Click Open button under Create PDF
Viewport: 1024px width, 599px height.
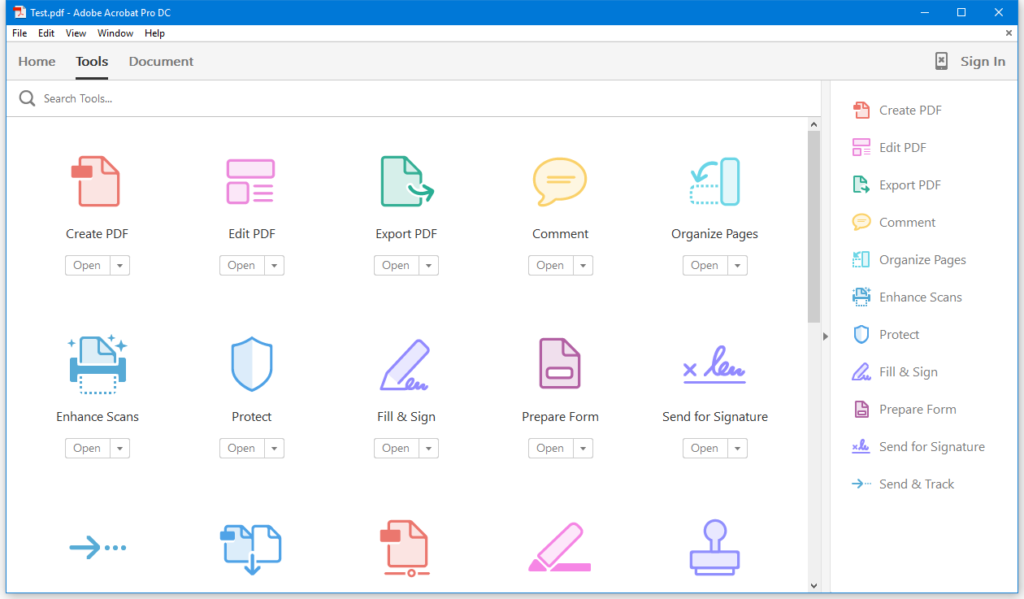(88, 265)
